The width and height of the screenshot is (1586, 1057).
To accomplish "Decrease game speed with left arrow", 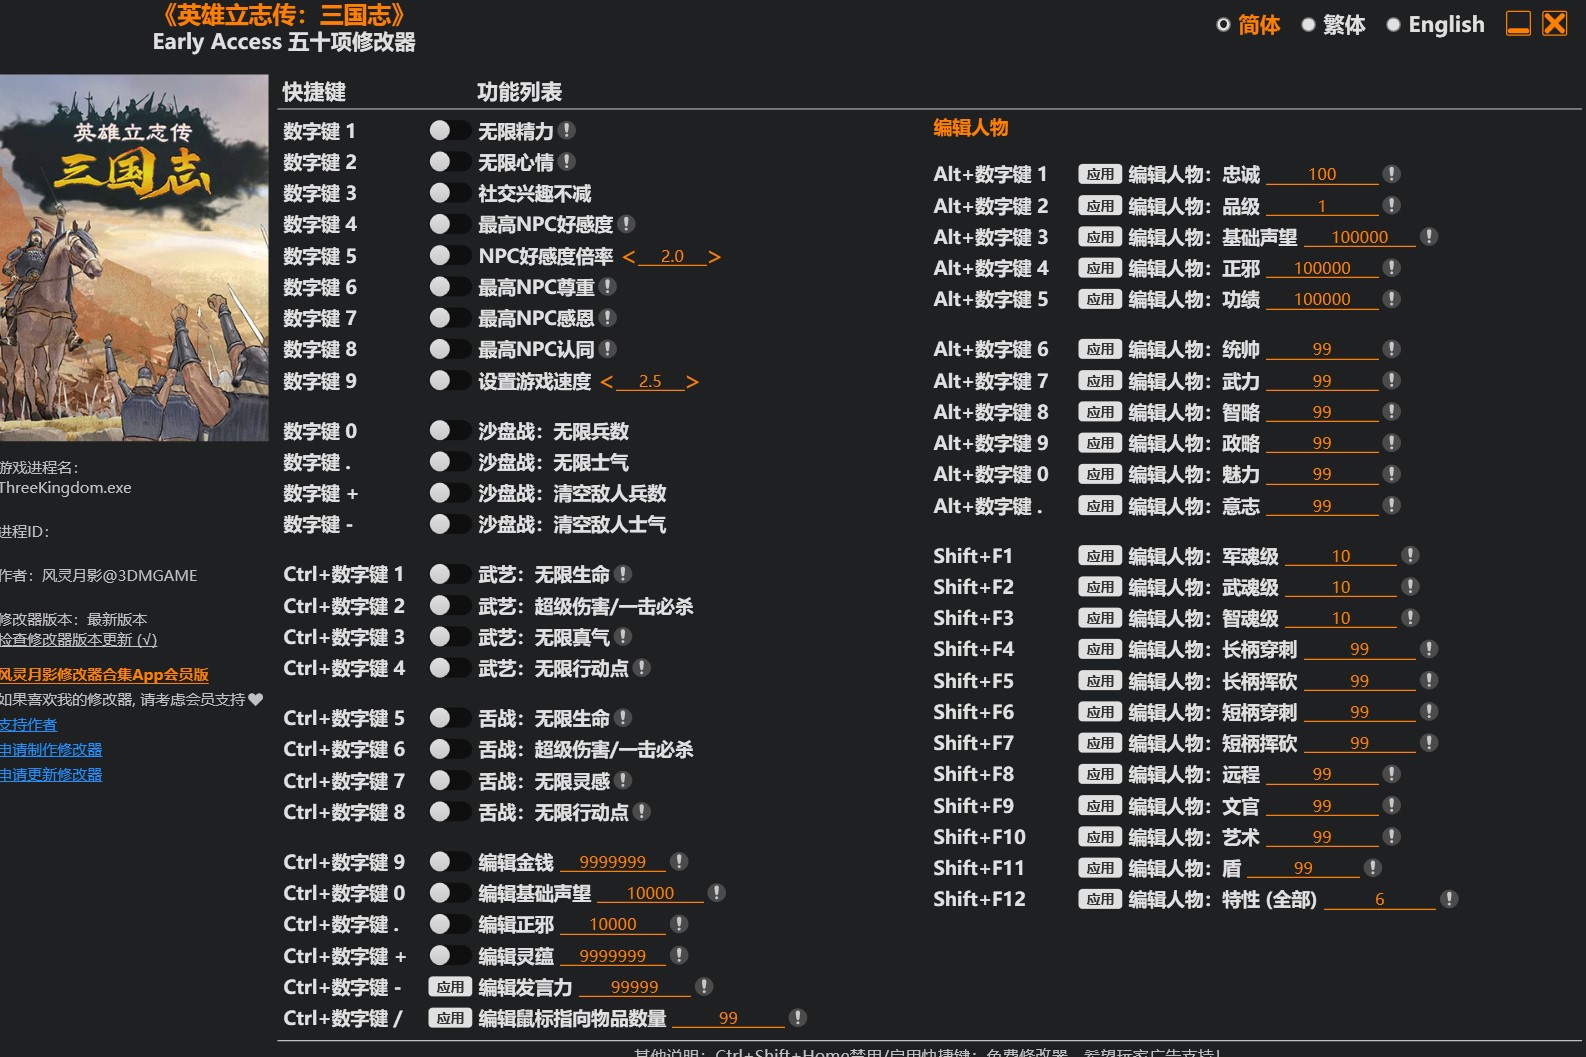I will click(607, 382).
